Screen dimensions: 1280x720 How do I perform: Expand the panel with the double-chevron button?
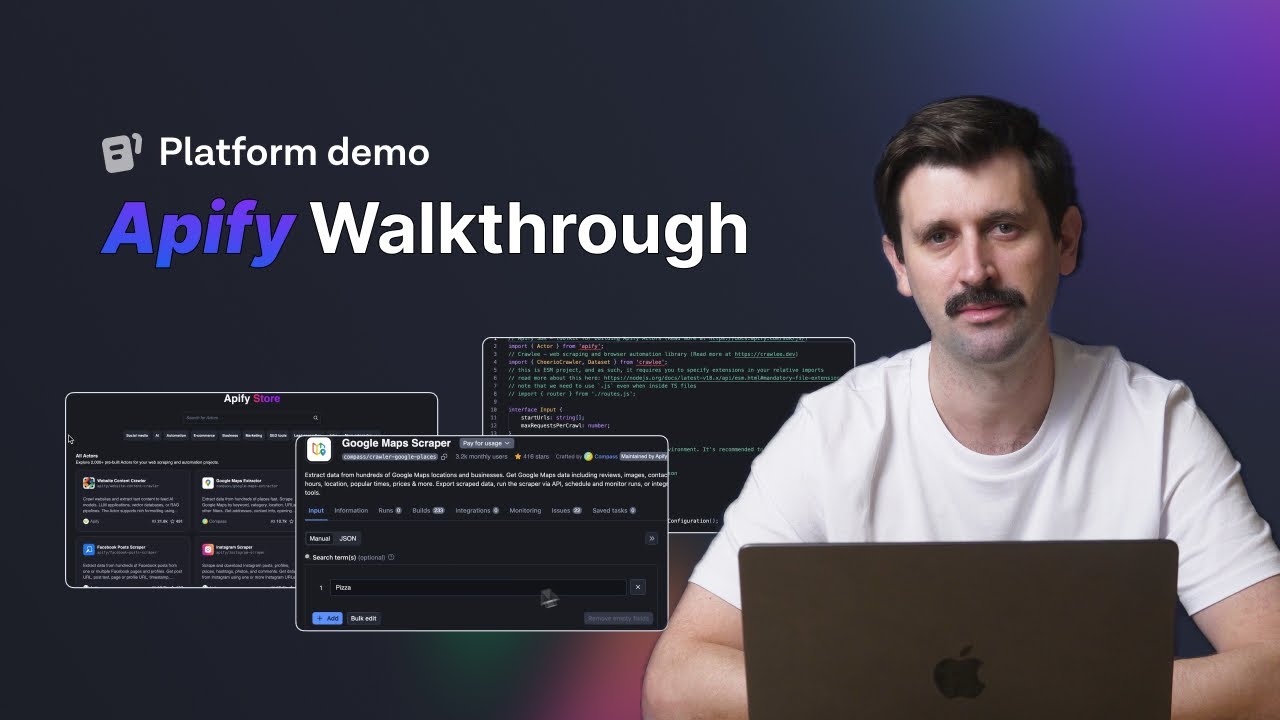pyautogui.click(x=652, y=539)
